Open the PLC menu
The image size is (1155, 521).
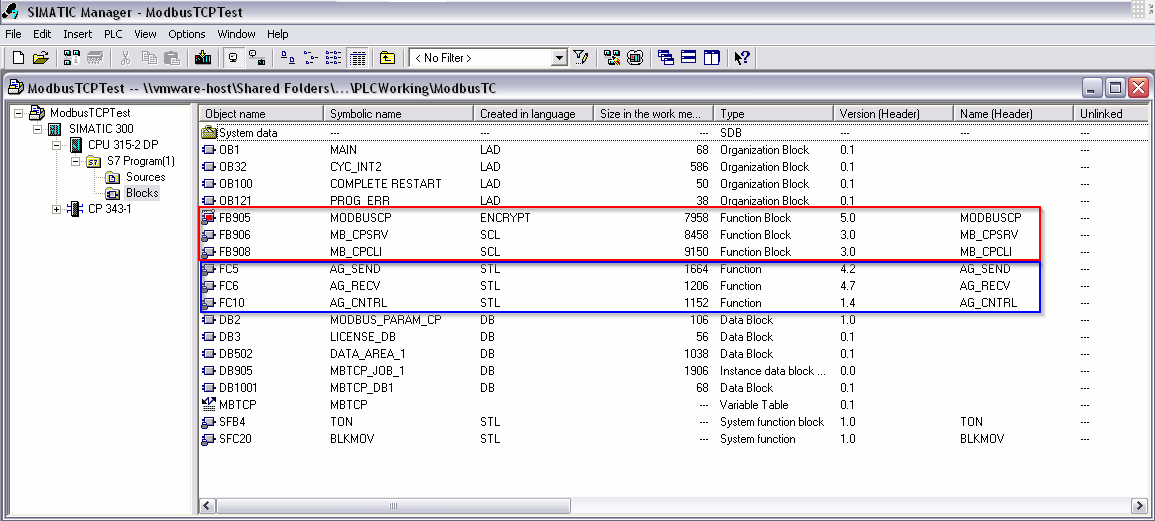(113, 34)
